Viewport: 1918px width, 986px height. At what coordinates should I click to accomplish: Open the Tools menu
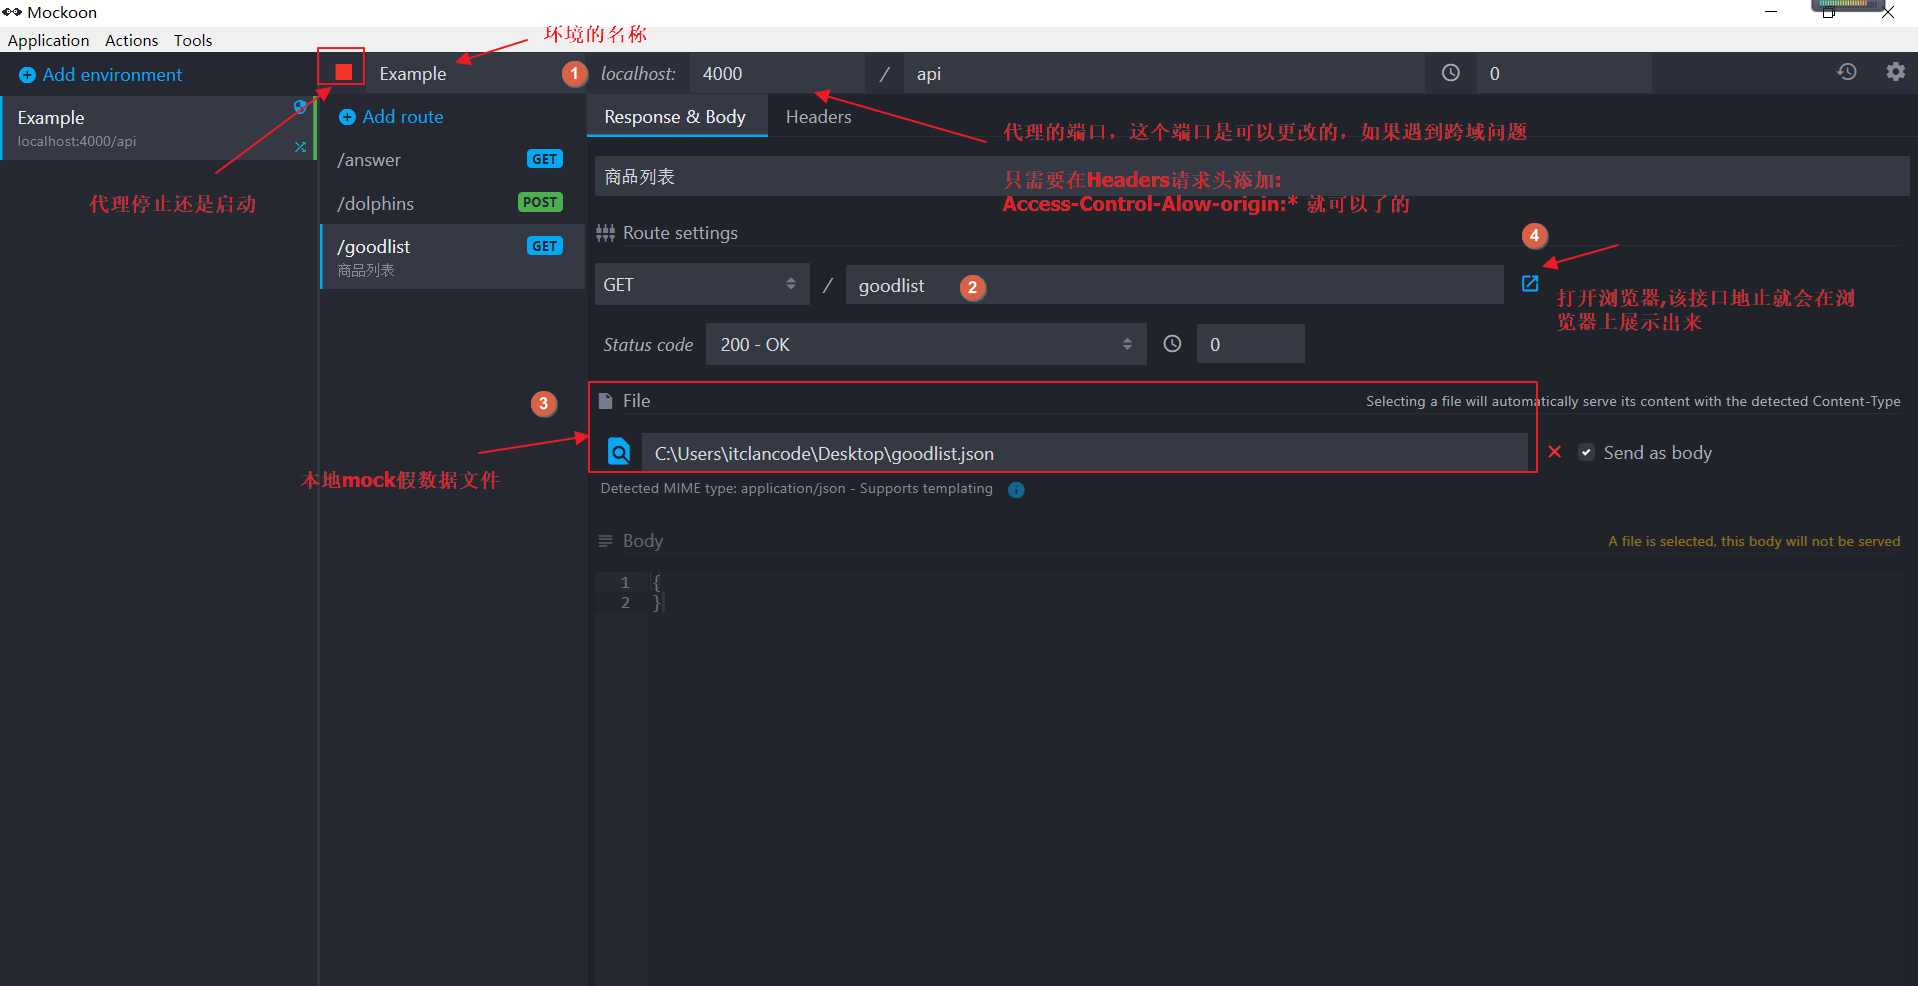tap(193, 40)
